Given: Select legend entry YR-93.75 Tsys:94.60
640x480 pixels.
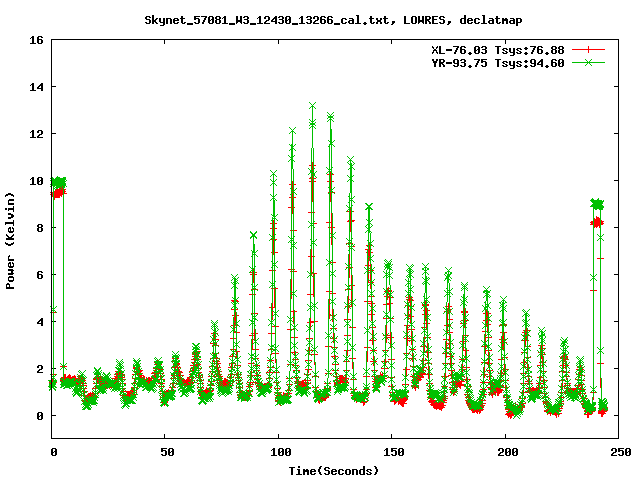Looking at the screenshot, I should [498, 63].
